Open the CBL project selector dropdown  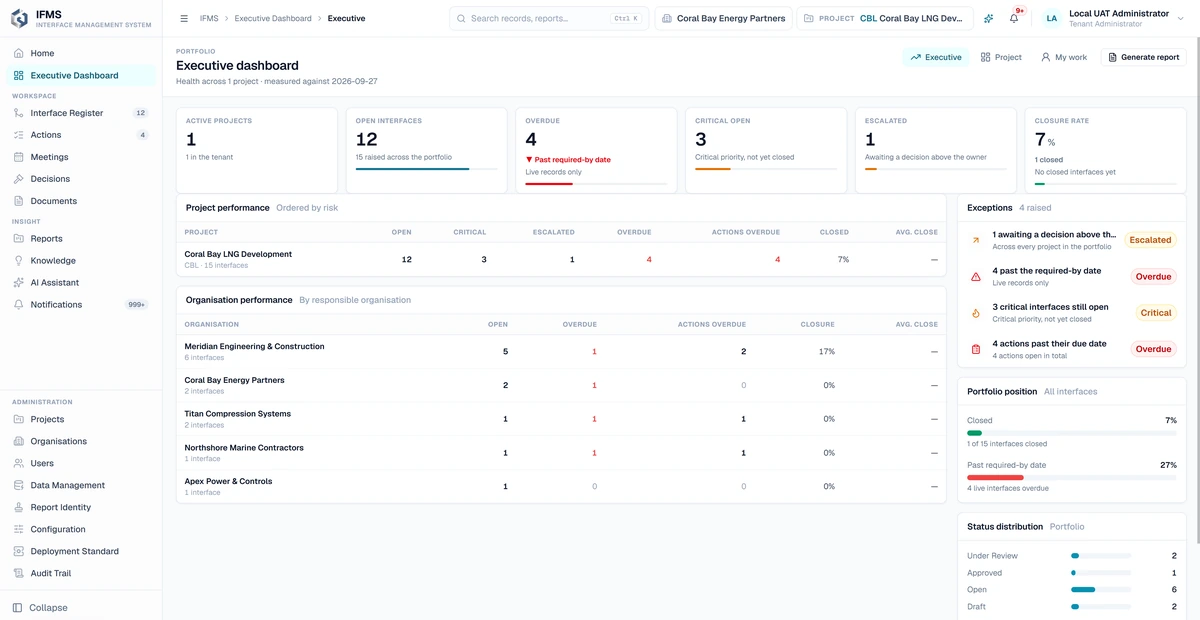click(886, 18)
